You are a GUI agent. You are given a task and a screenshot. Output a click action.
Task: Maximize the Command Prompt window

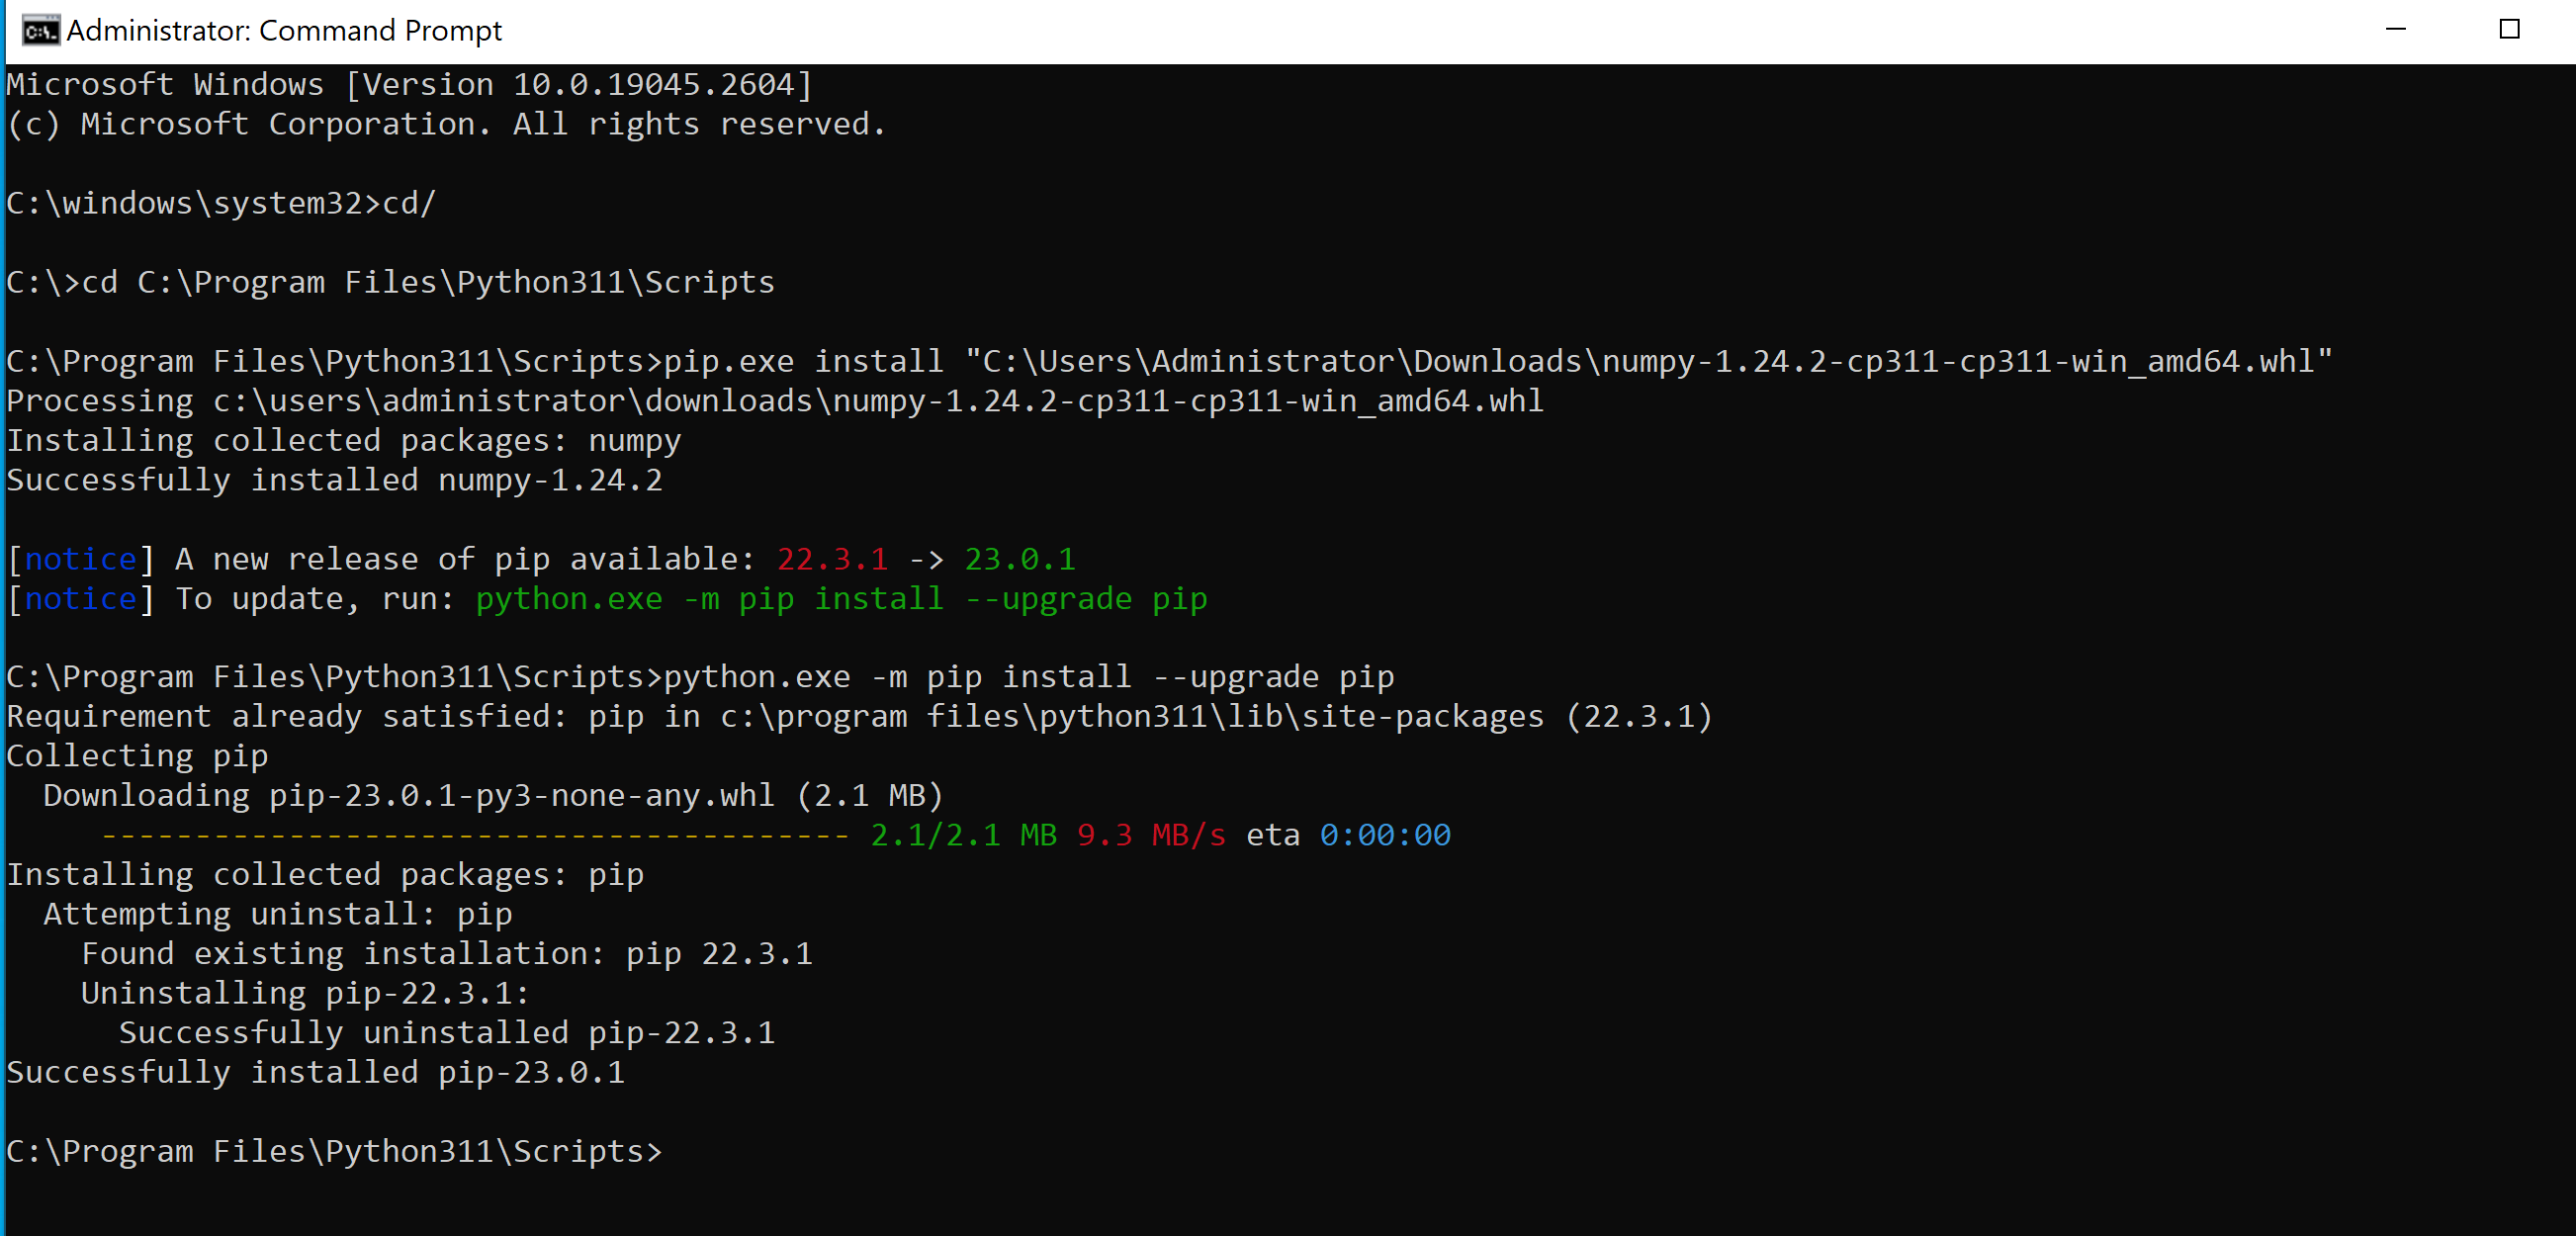(2509, 29)
